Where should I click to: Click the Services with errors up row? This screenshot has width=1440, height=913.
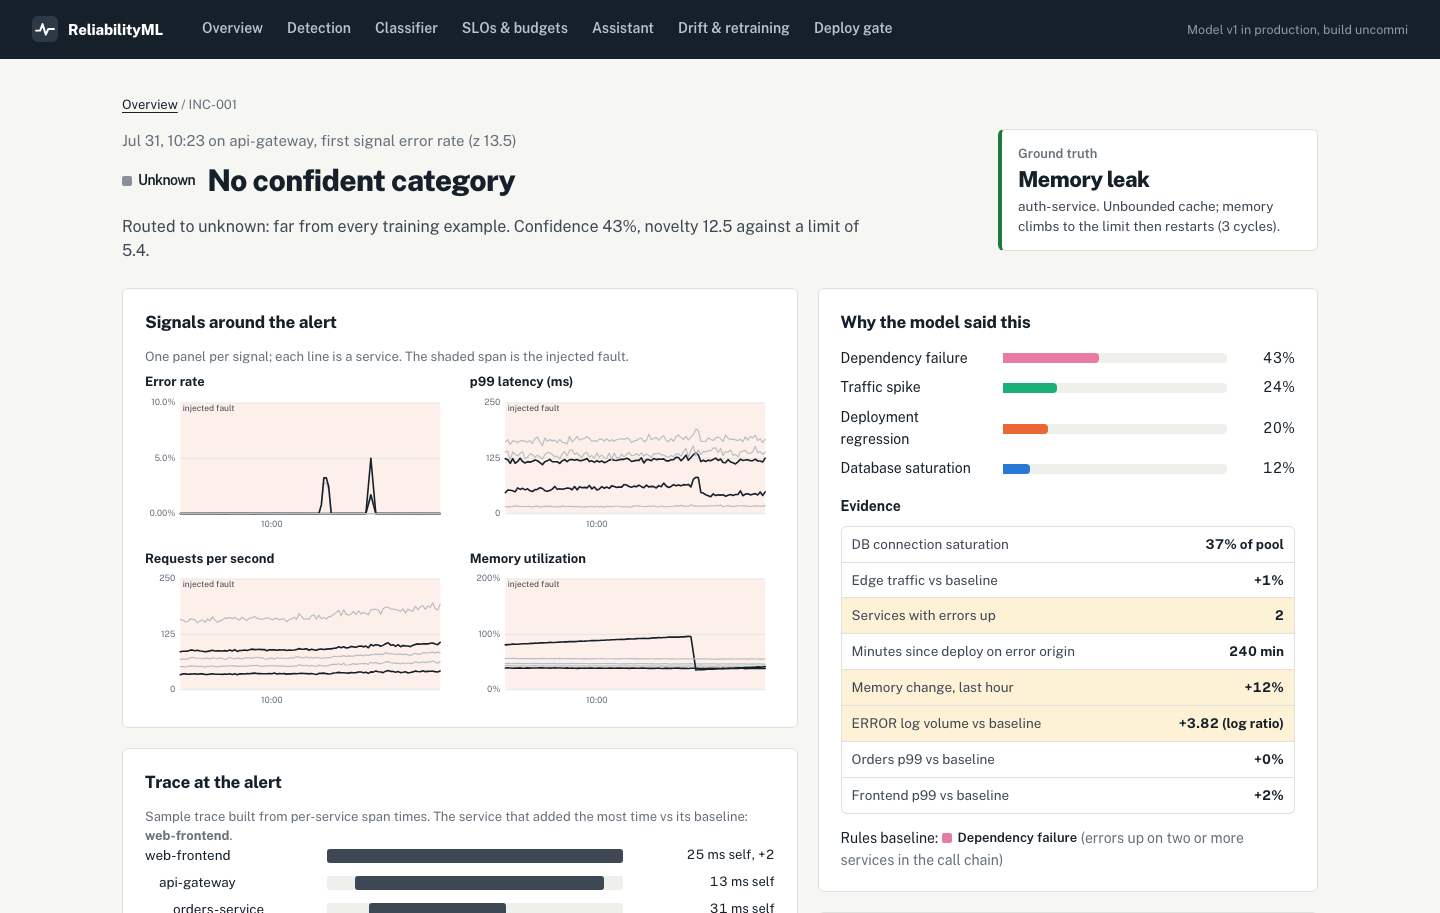(x=1067, y=616)
